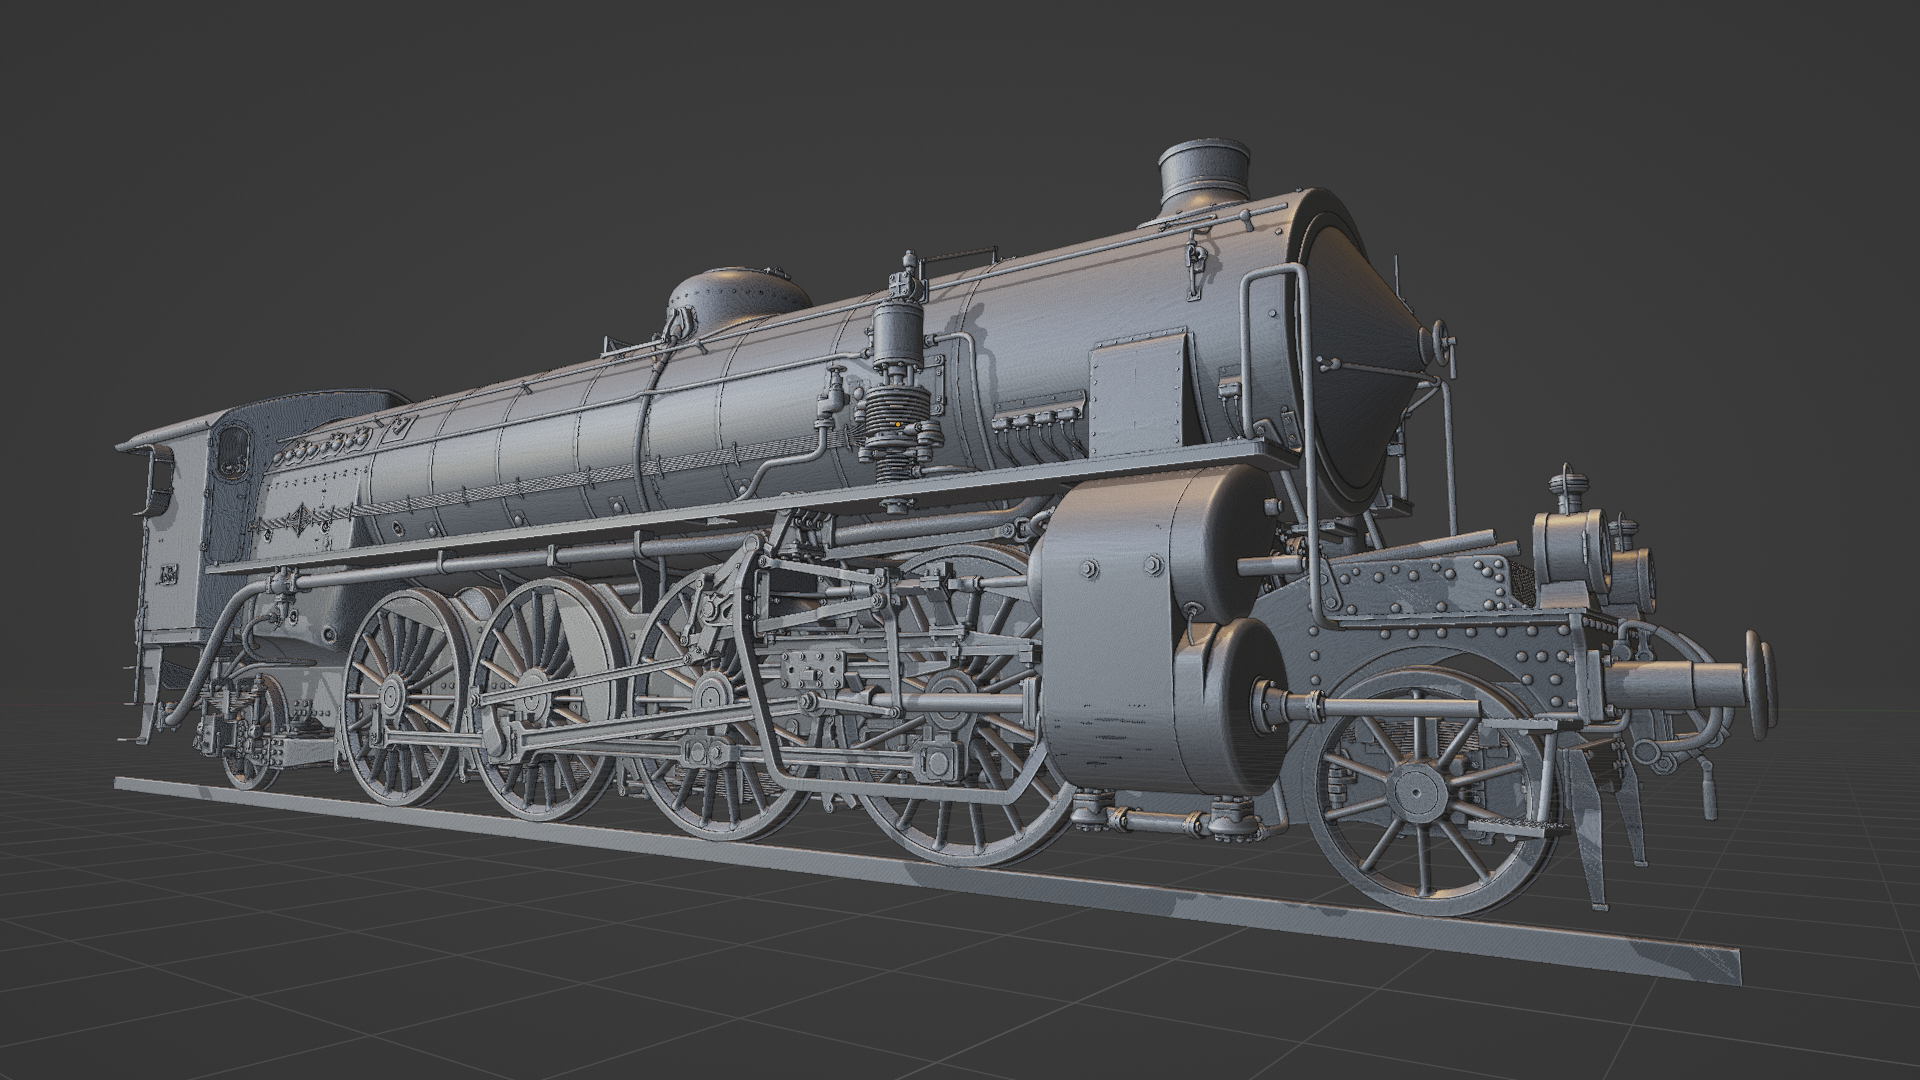Click the smokebox door handwheel
The image size is (1920, 1080).
pos(1441,342)
